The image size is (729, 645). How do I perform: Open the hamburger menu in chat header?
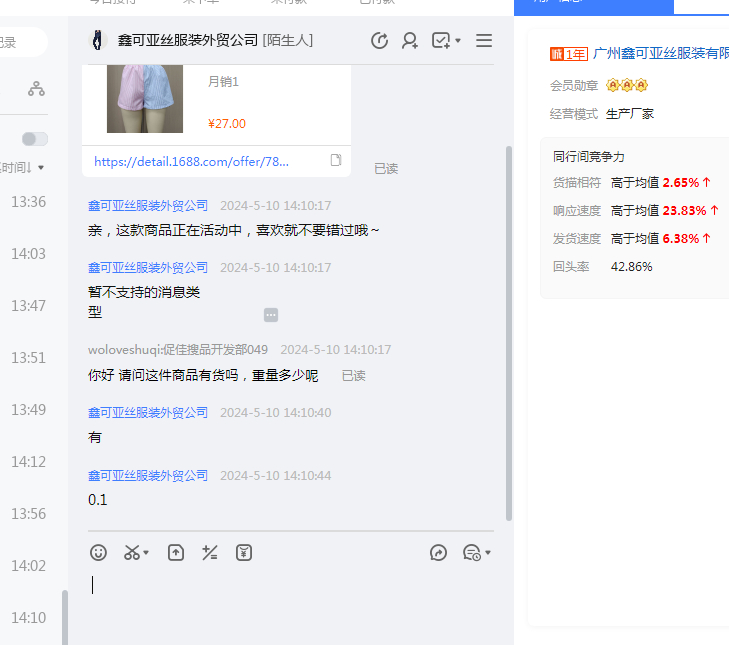[484, 41]
